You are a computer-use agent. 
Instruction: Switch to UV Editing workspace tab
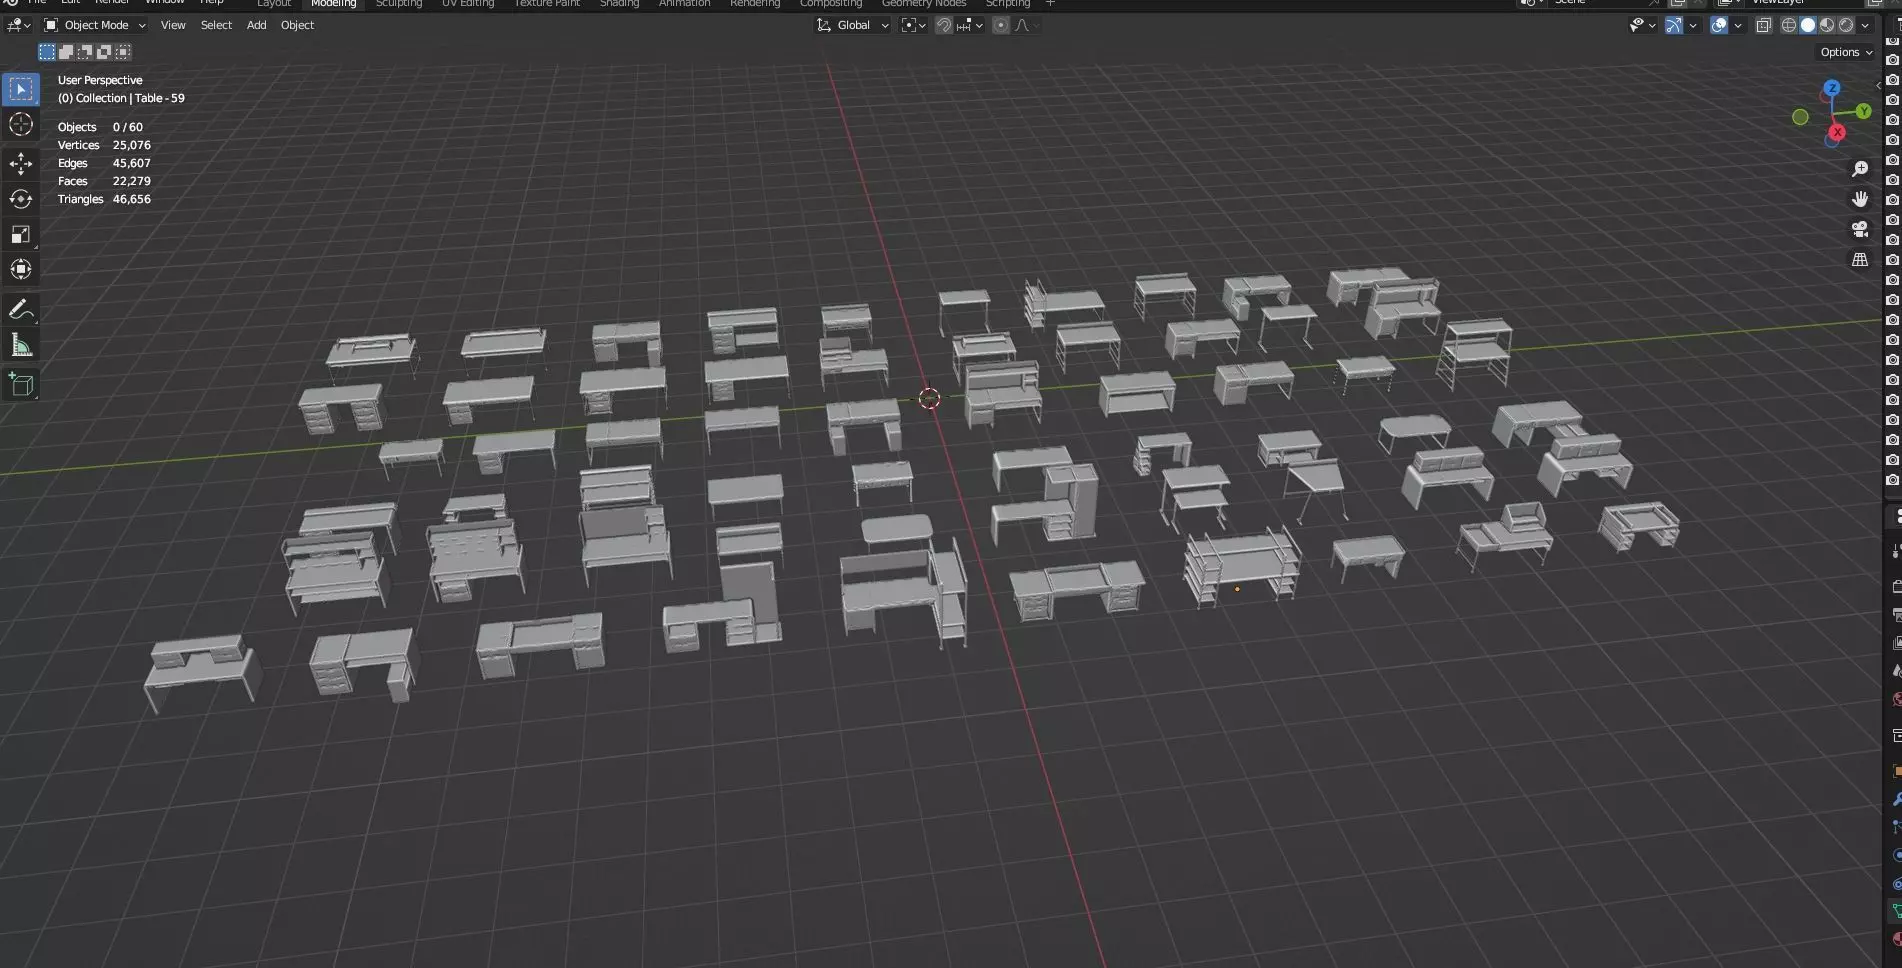[x=468, y=4]
